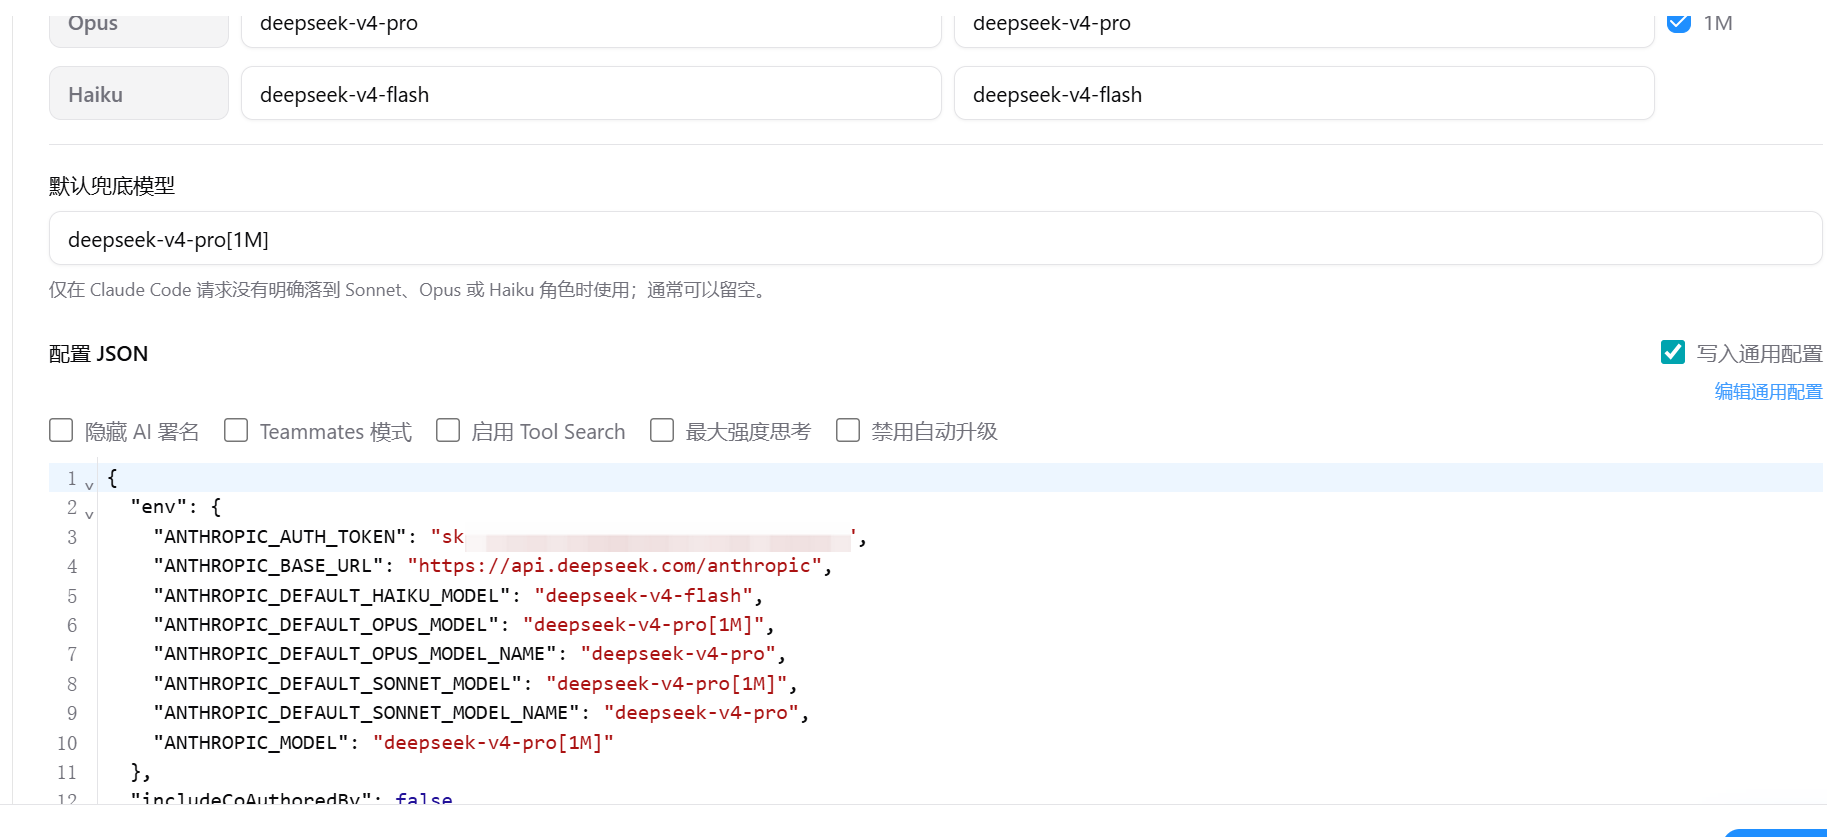
Task: Enable the 启用 Tool Search checkbox
Action: pos(448,430)
